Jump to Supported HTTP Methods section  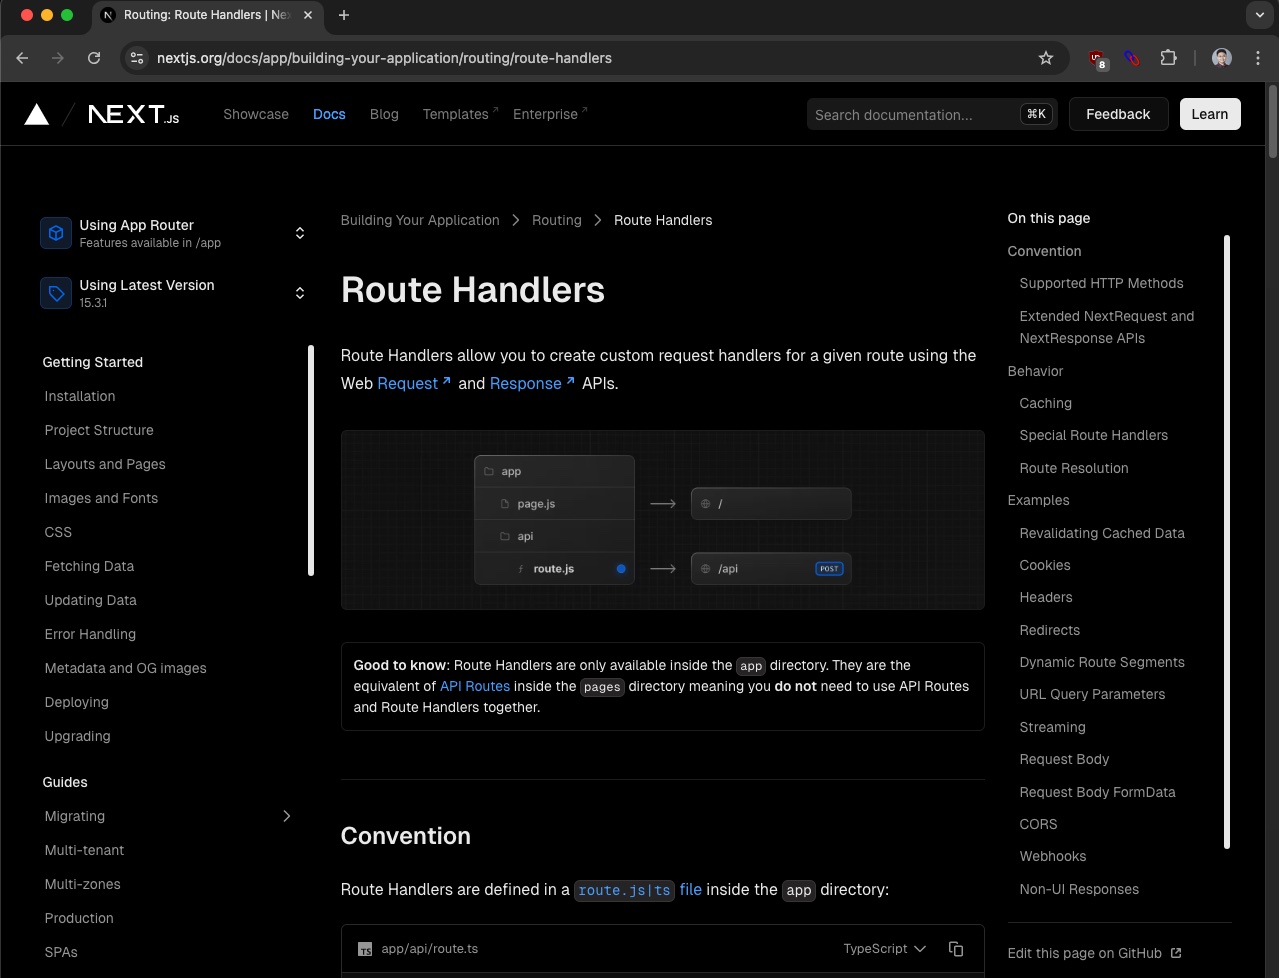[x=1101, y=283]
